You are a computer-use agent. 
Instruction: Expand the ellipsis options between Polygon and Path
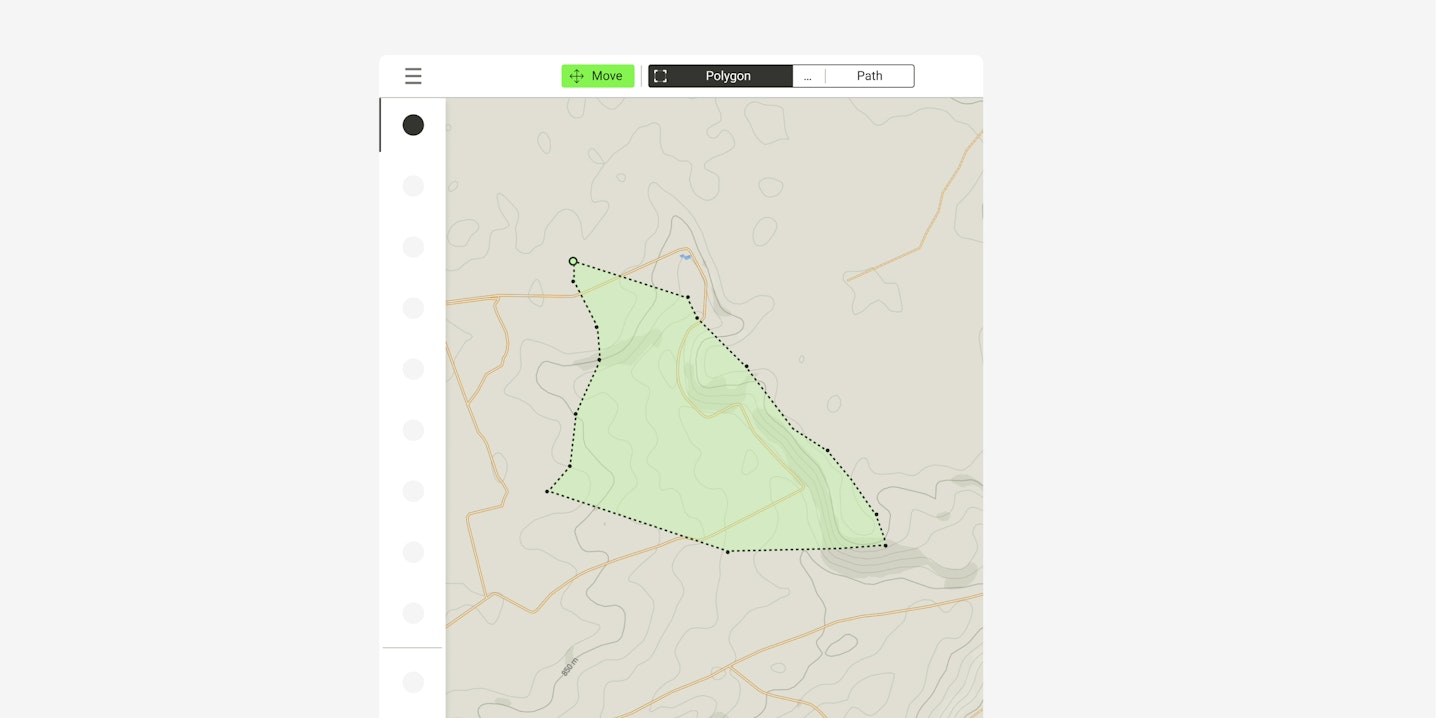pyautogui.click(x=808, y=76)
